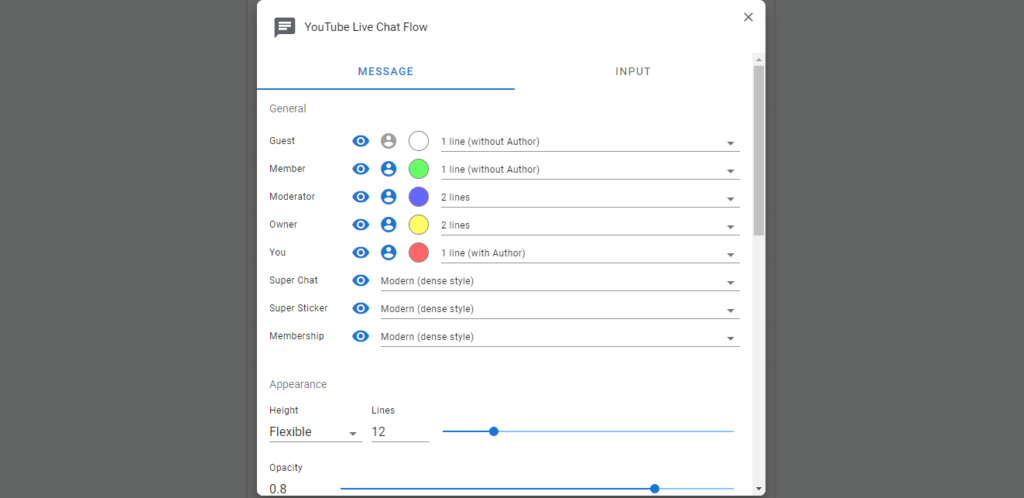1024x498 pixels.
Task: Open the Height Flexible dropdown
Action: [315, 432]
